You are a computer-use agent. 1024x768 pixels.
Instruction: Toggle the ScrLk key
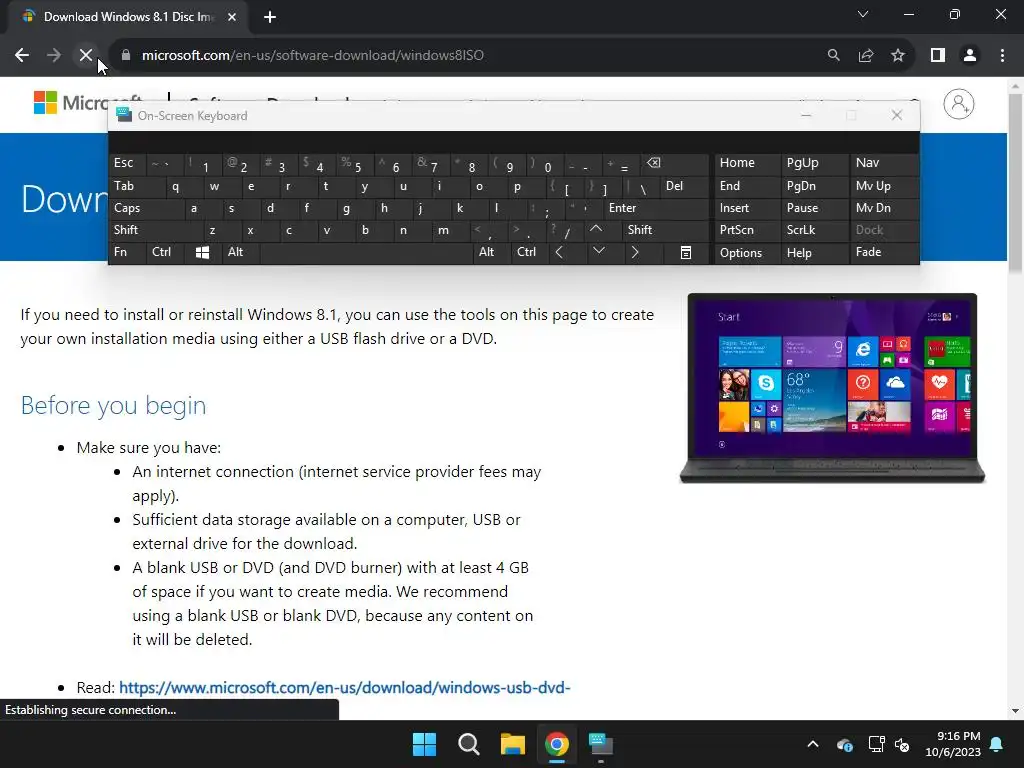[814, 230]
